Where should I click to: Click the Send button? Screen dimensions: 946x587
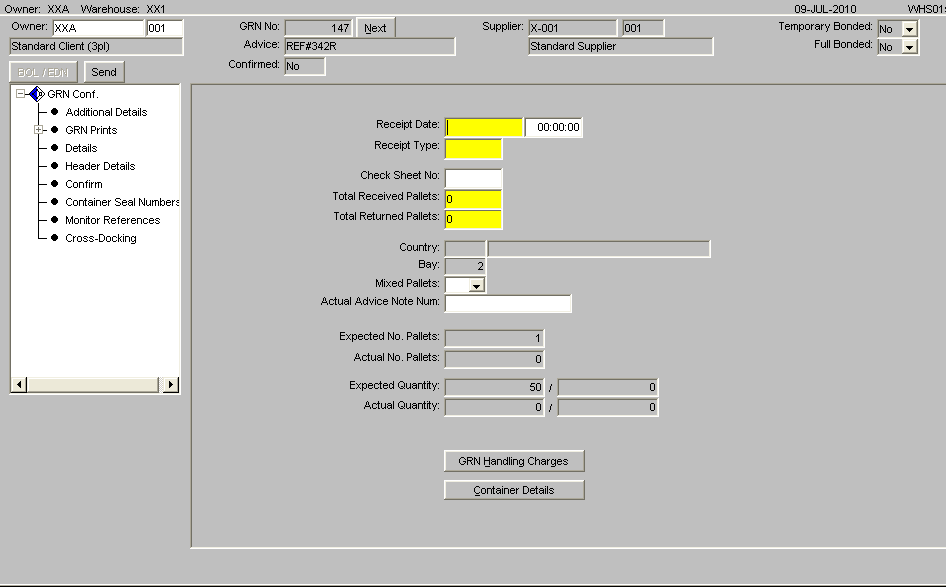[x=104, y=72]
